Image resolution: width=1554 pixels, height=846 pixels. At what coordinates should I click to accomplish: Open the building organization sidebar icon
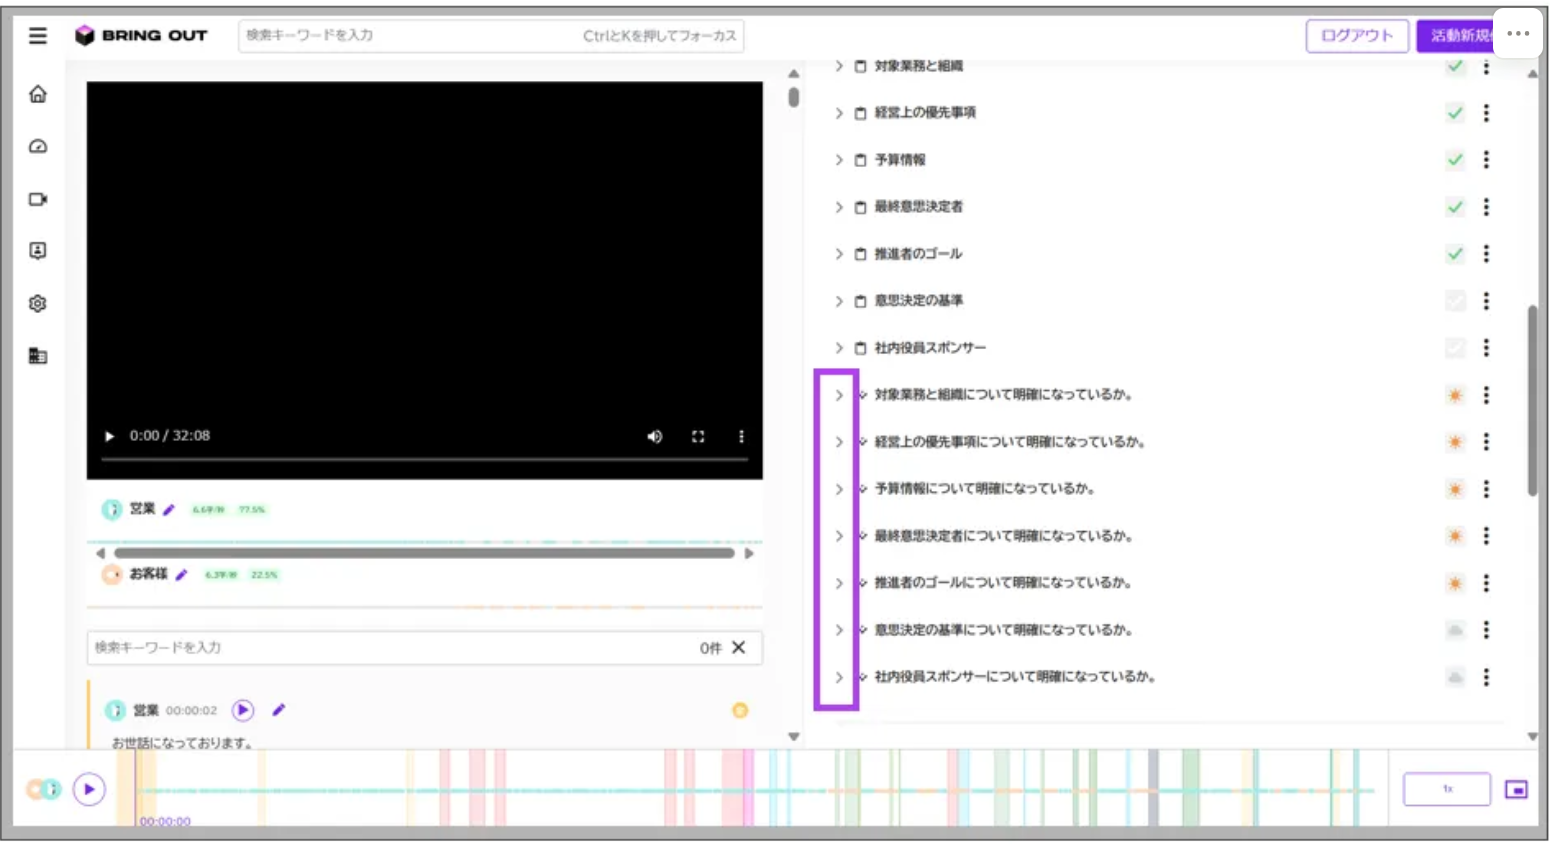(38, 356)
